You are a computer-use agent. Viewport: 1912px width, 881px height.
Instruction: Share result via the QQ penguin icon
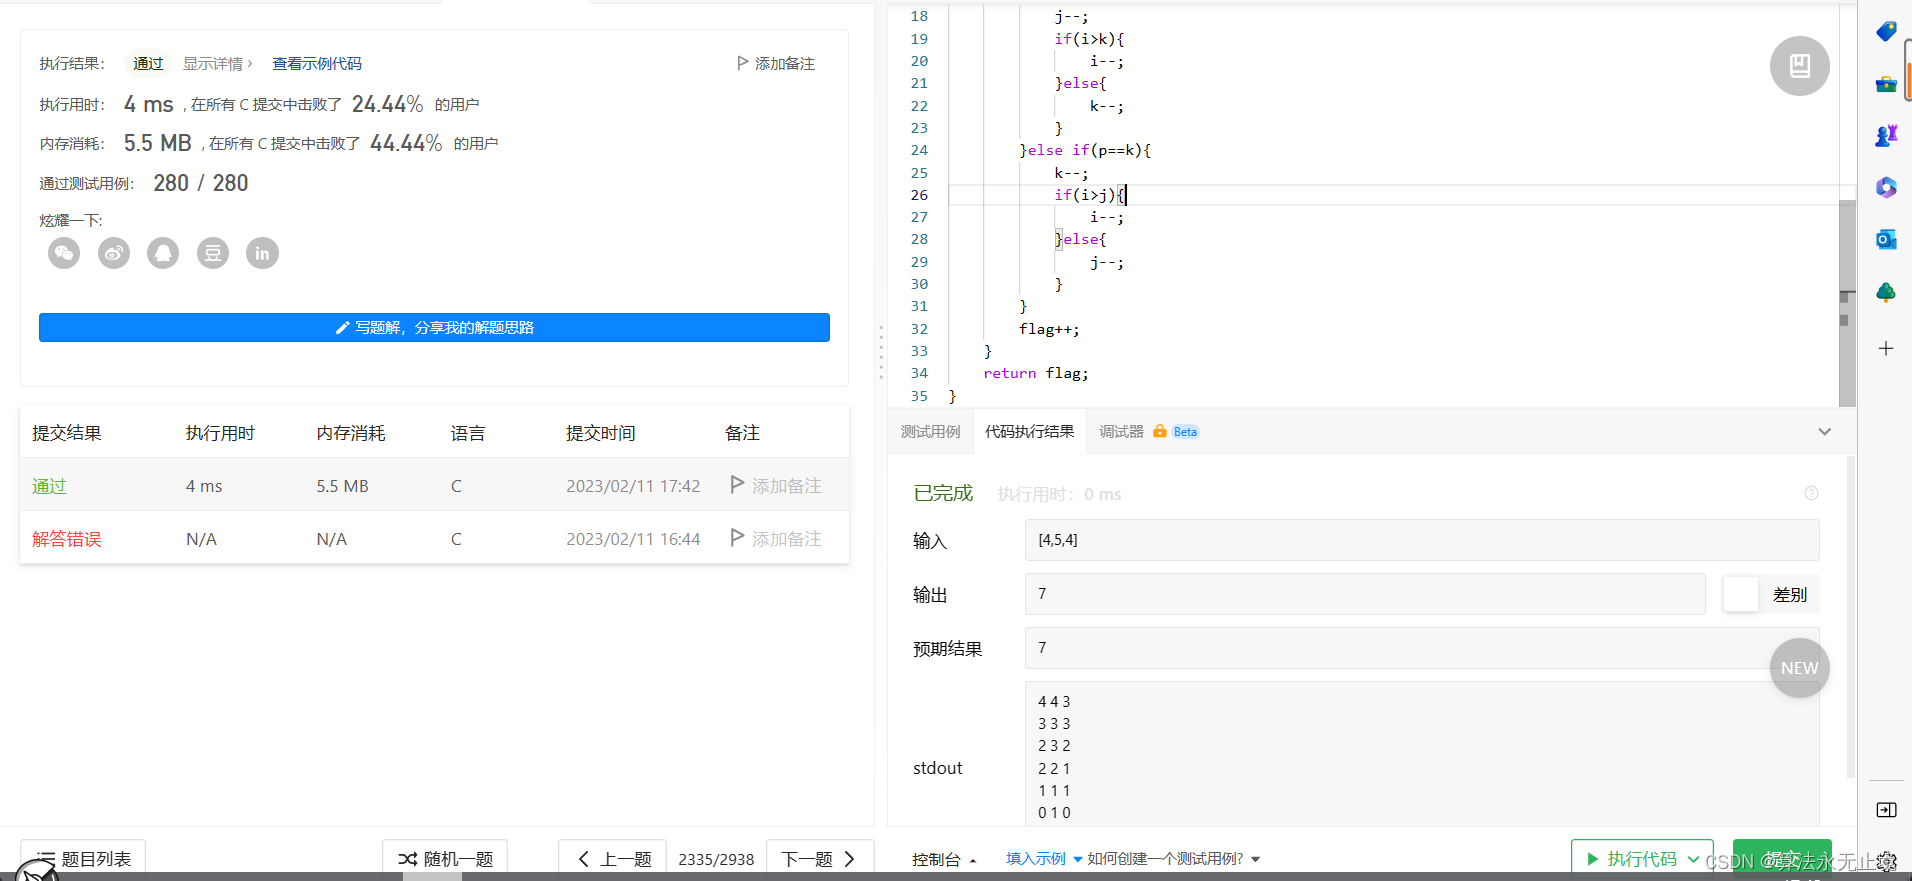pyautogui.click(x=163, y=253)
